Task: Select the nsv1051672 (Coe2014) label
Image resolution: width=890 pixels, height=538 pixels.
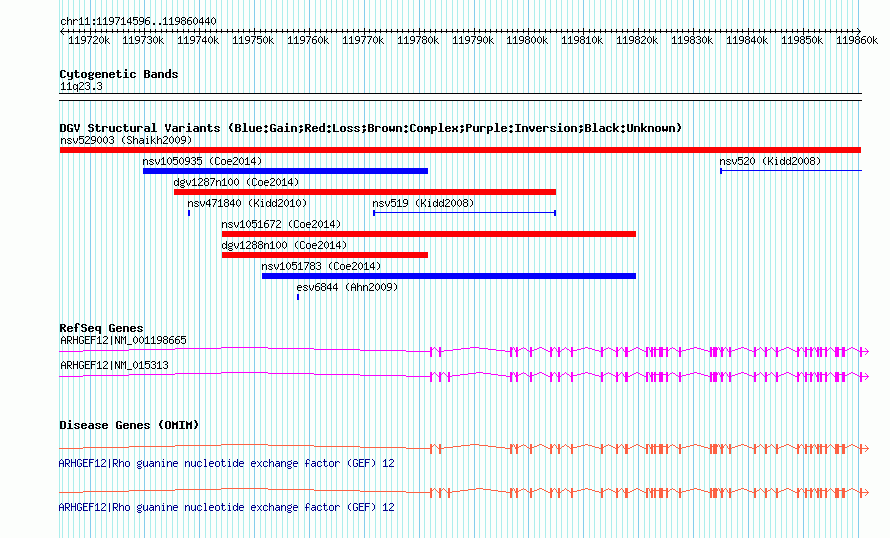Action: click(x=281, y=224)
